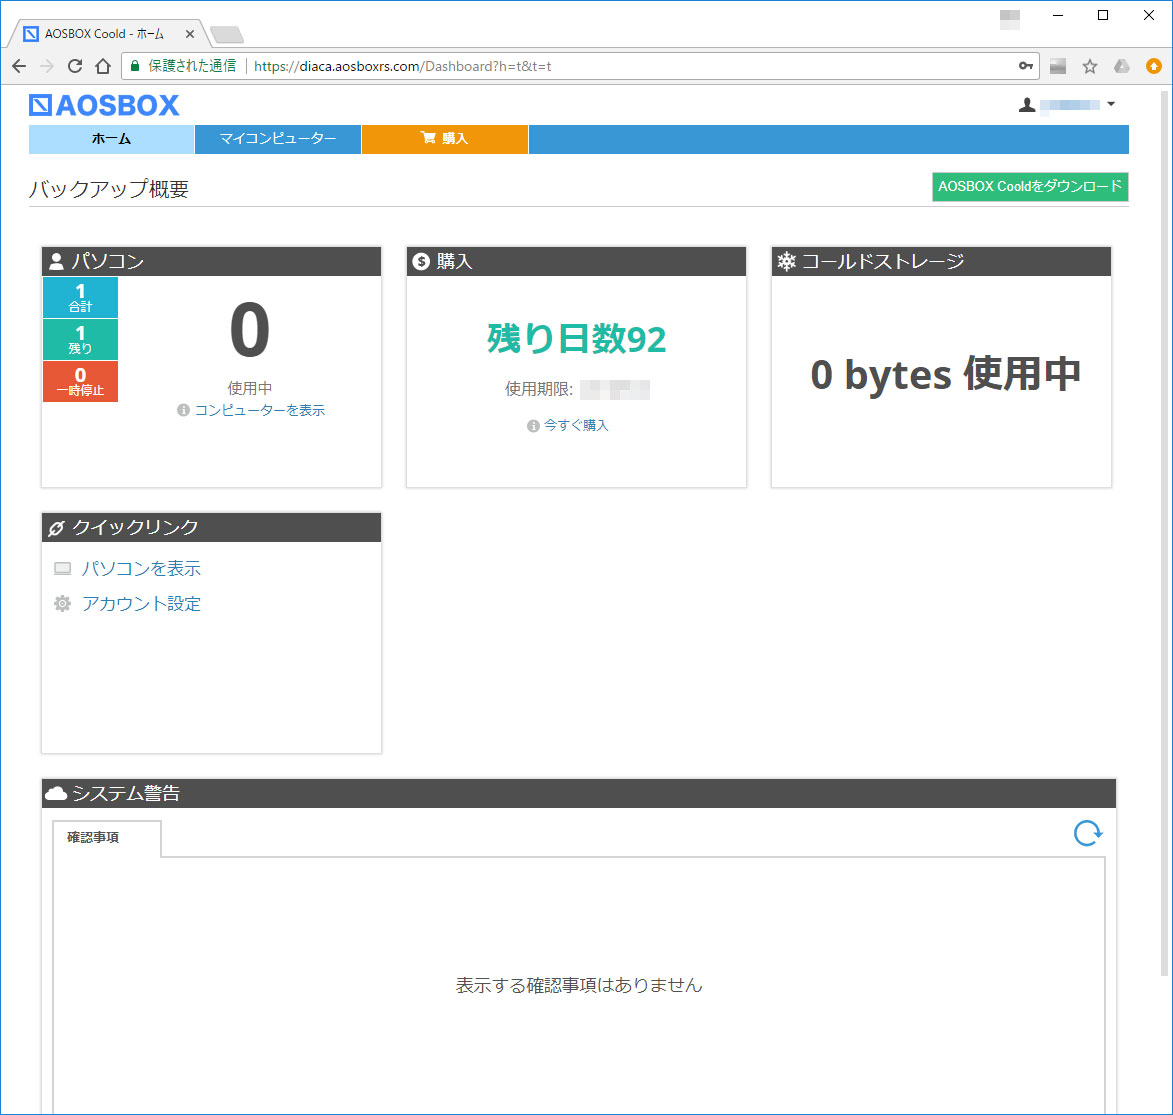The image size is (1173, 1115).
Task: Click the browser forward arrow
Action: pyautogui.click(x=47, y=66)
